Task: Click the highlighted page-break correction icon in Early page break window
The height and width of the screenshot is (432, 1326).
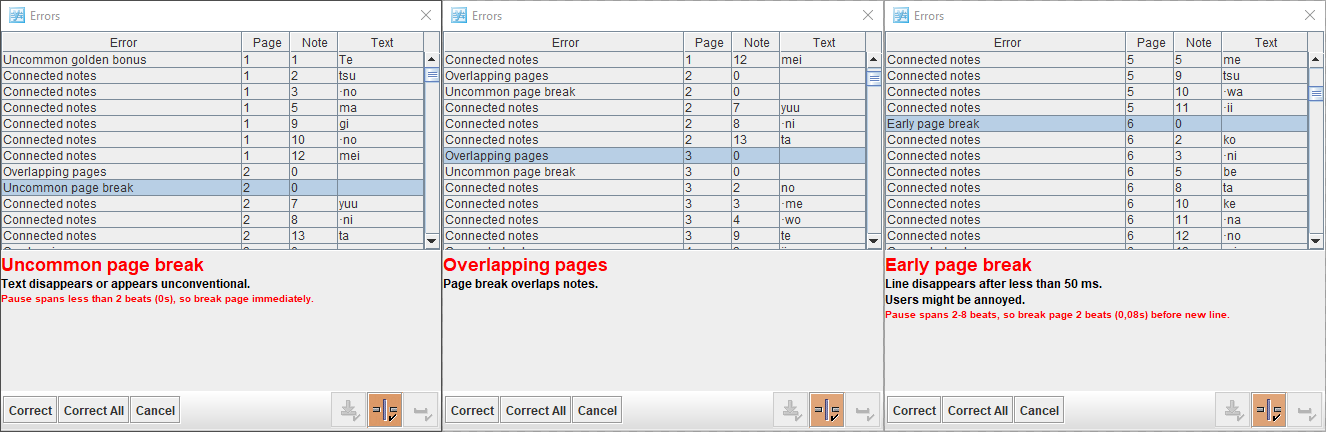Action: [1269, 410]
